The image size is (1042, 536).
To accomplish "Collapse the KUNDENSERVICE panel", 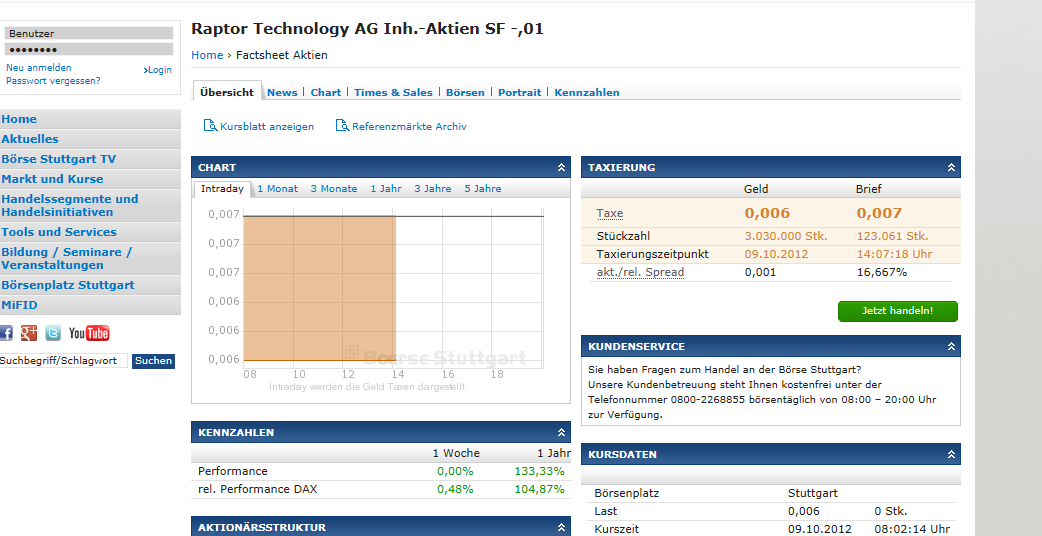I will [951, 347].
